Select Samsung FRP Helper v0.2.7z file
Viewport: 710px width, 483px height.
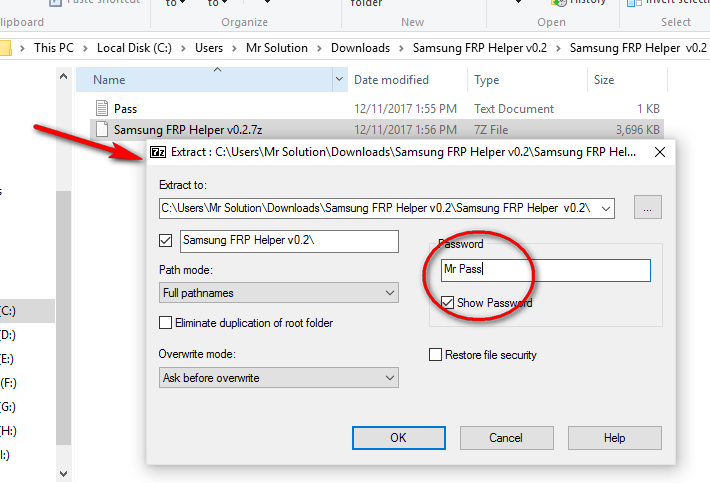click(x=377, y=130)
